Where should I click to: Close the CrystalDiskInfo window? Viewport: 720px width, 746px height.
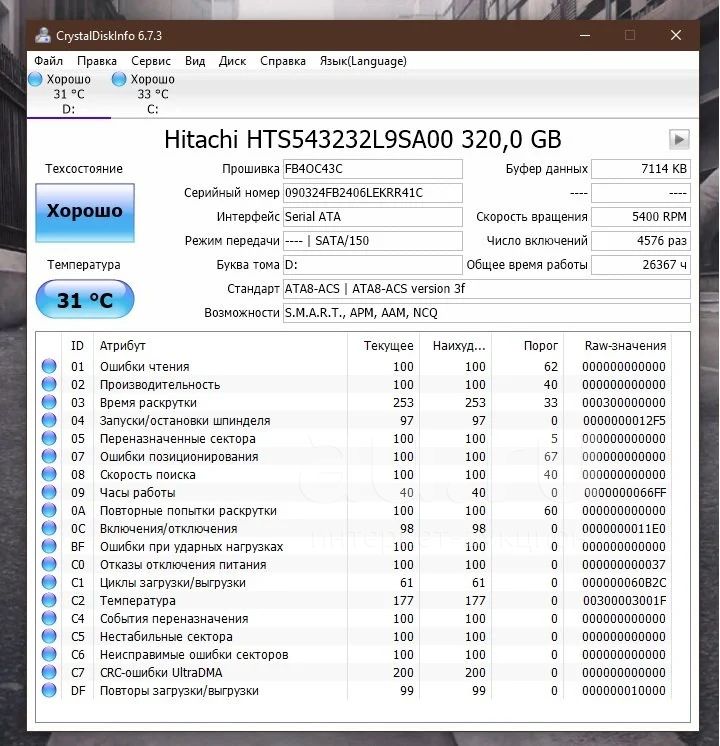click(676, 35)
